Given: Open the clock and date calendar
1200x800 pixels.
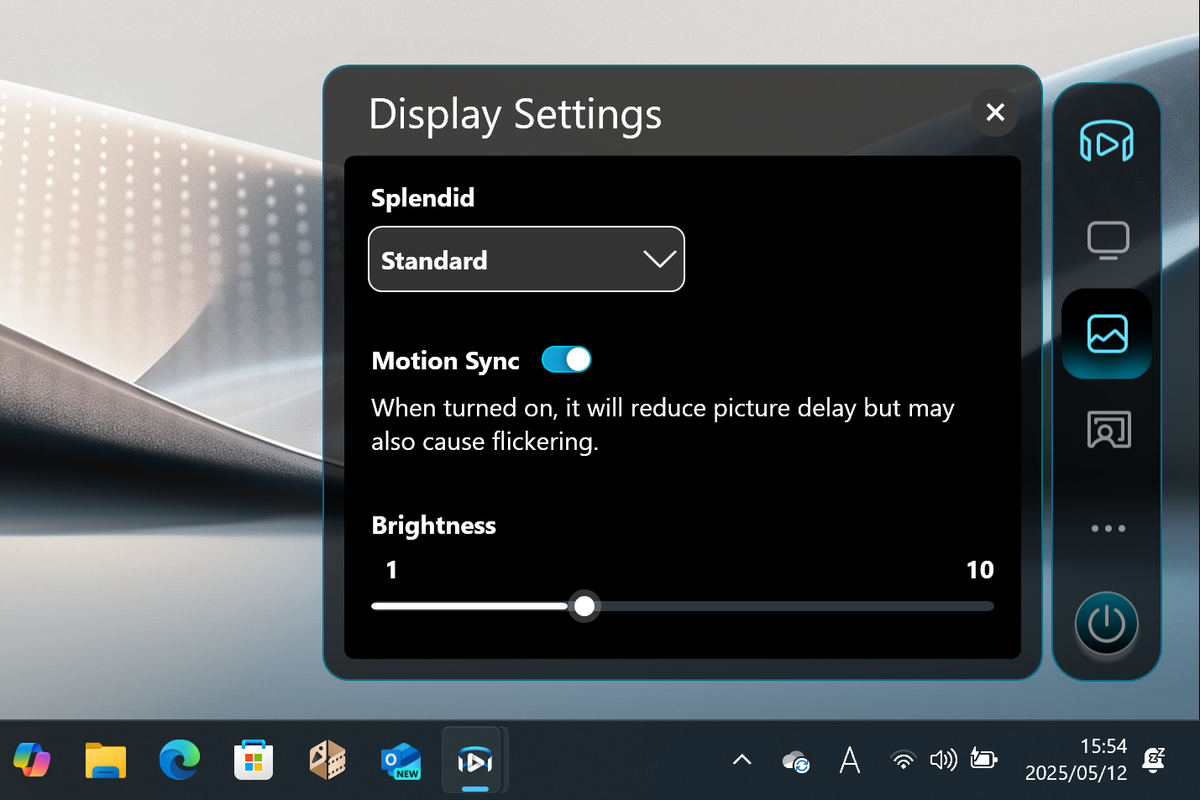Looking at the screenshot, I should coord(1078,760).
